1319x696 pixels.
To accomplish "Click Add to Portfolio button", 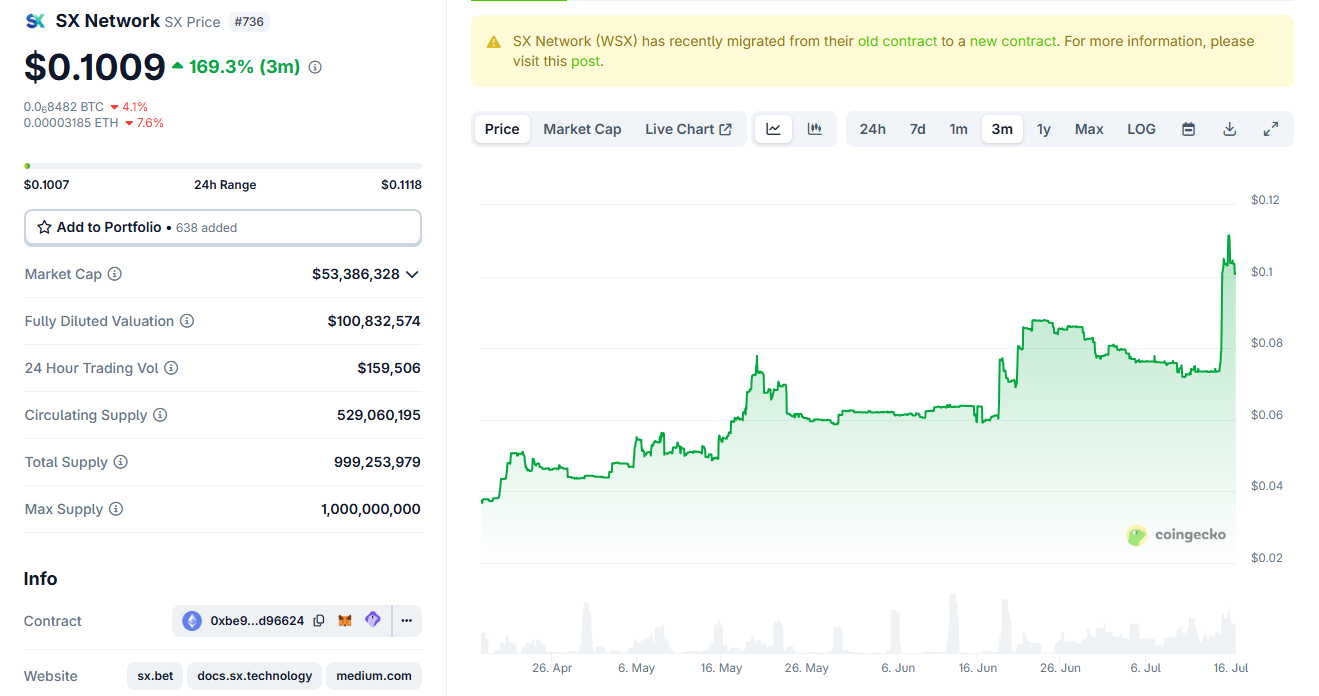I will (223, 227).
